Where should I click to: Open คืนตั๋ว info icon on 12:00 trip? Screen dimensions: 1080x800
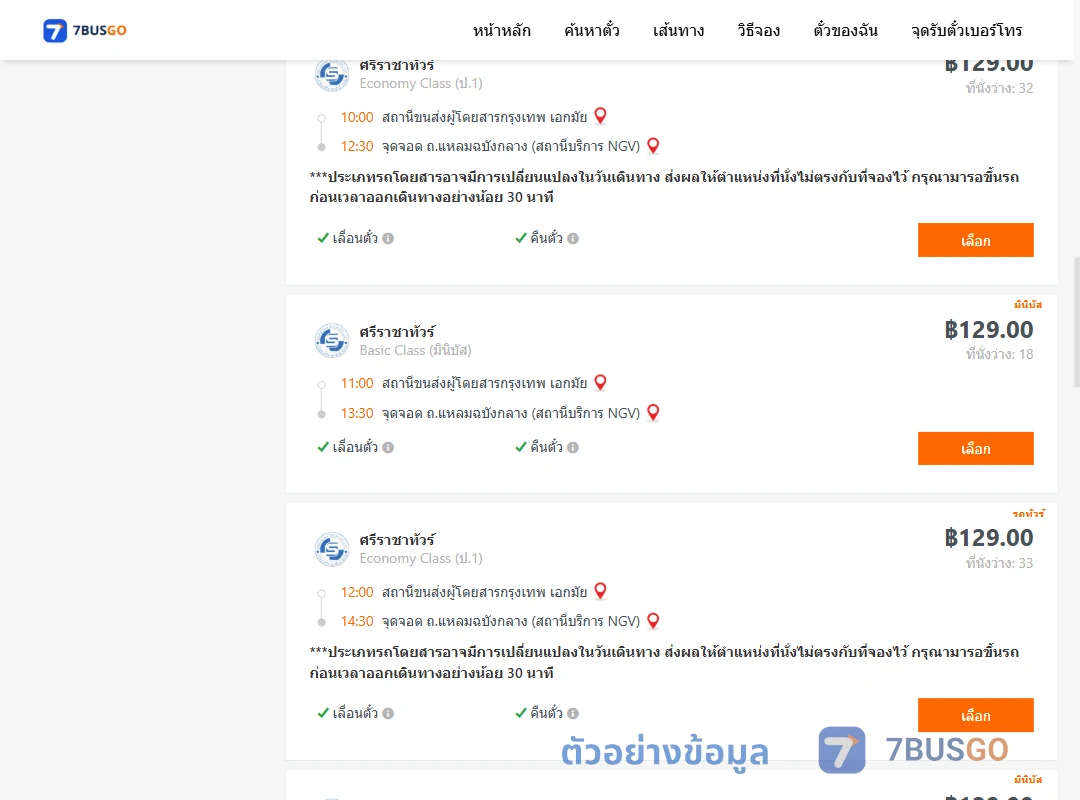(573, 713)
